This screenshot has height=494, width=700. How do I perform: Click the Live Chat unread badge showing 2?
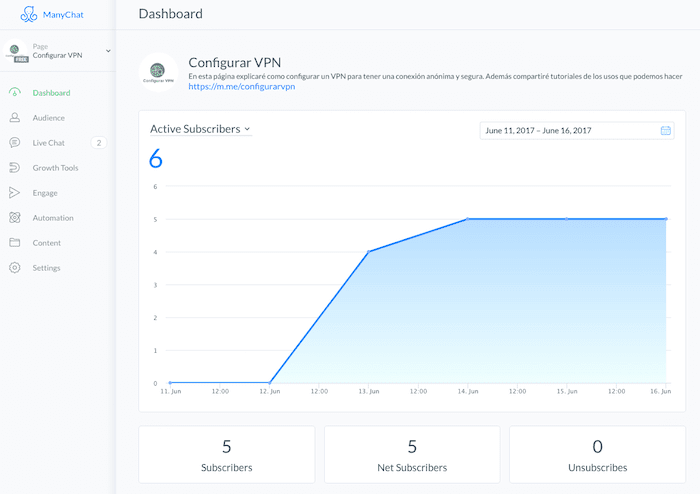point(99,143)
